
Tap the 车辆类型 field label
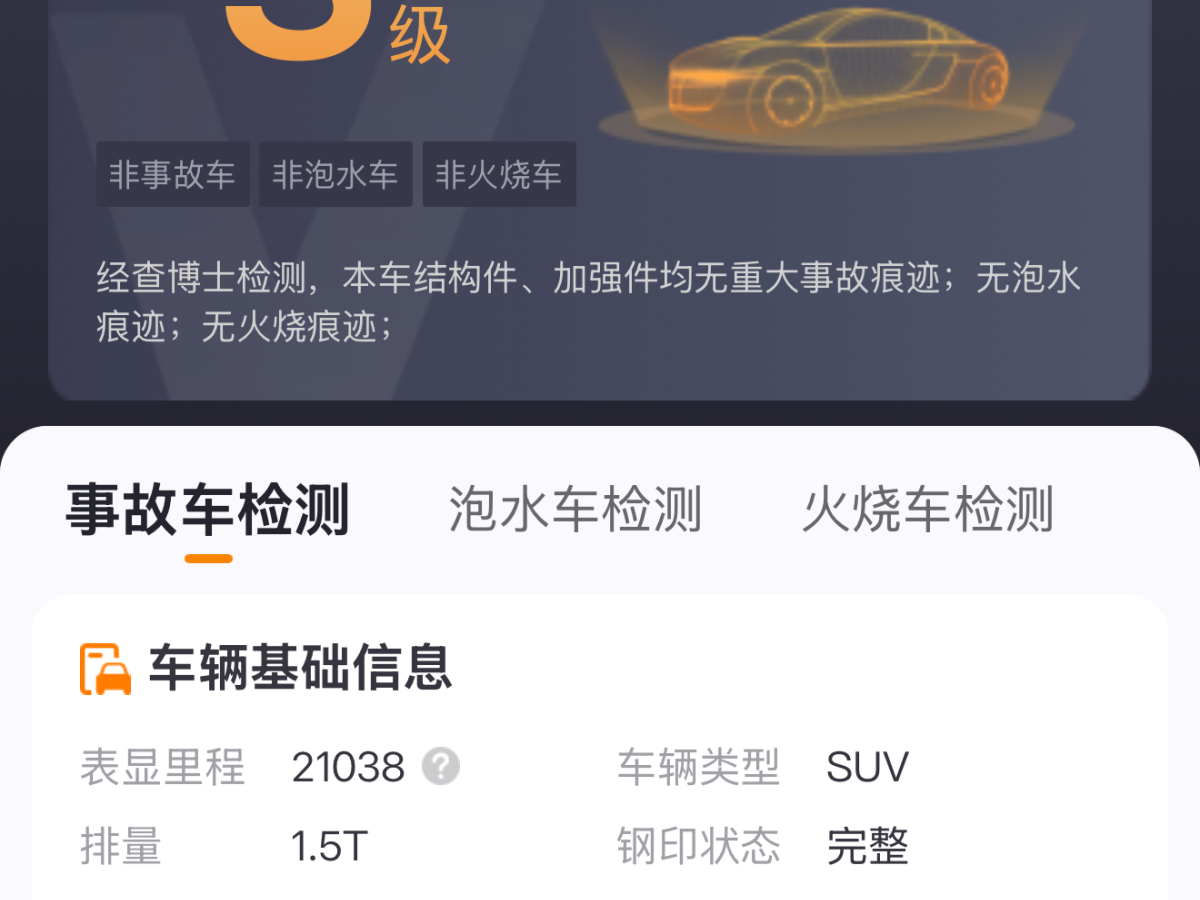pos(699,768)
